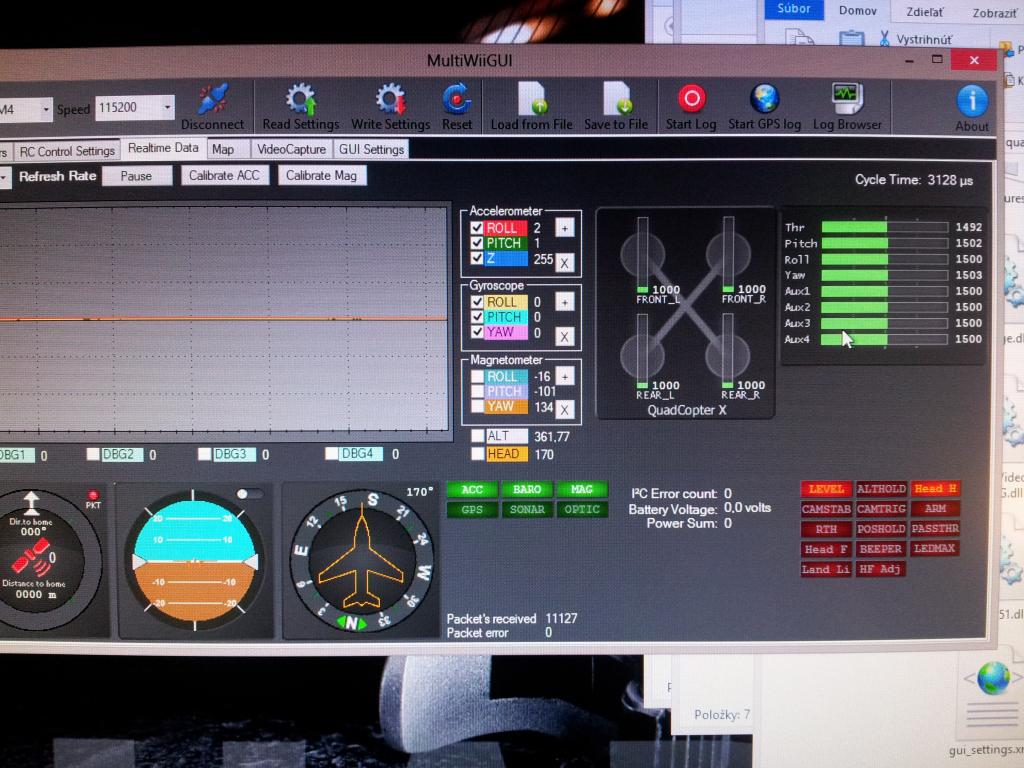Click the Write Settings gear icon
Viewport: 1024px width, 768px height.
(x=390, y=100)
